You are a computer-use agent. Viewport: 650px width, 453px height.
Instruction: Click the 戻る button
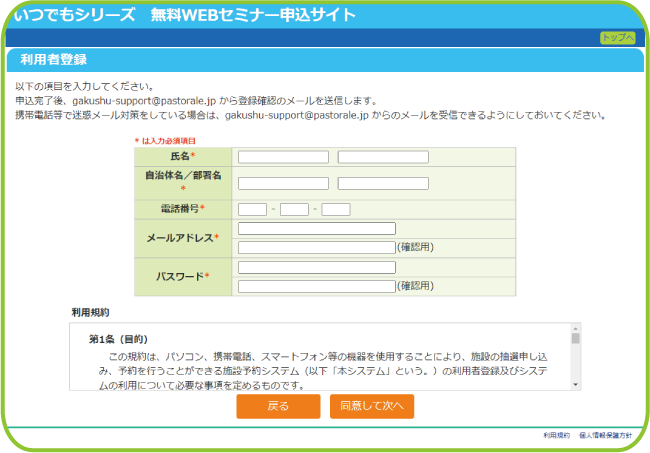[278, 406]
